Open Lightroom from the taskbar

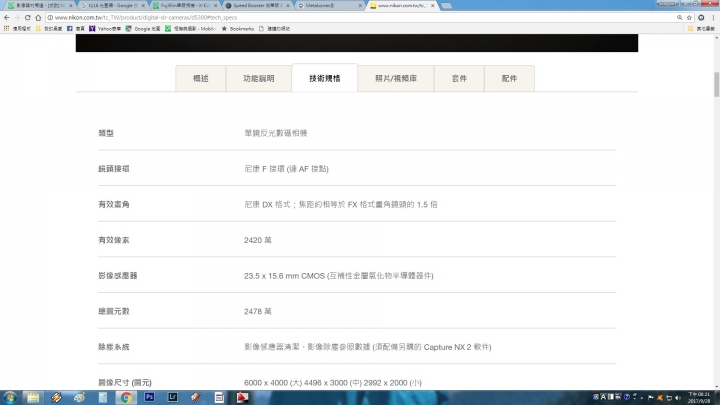(173, 397)
